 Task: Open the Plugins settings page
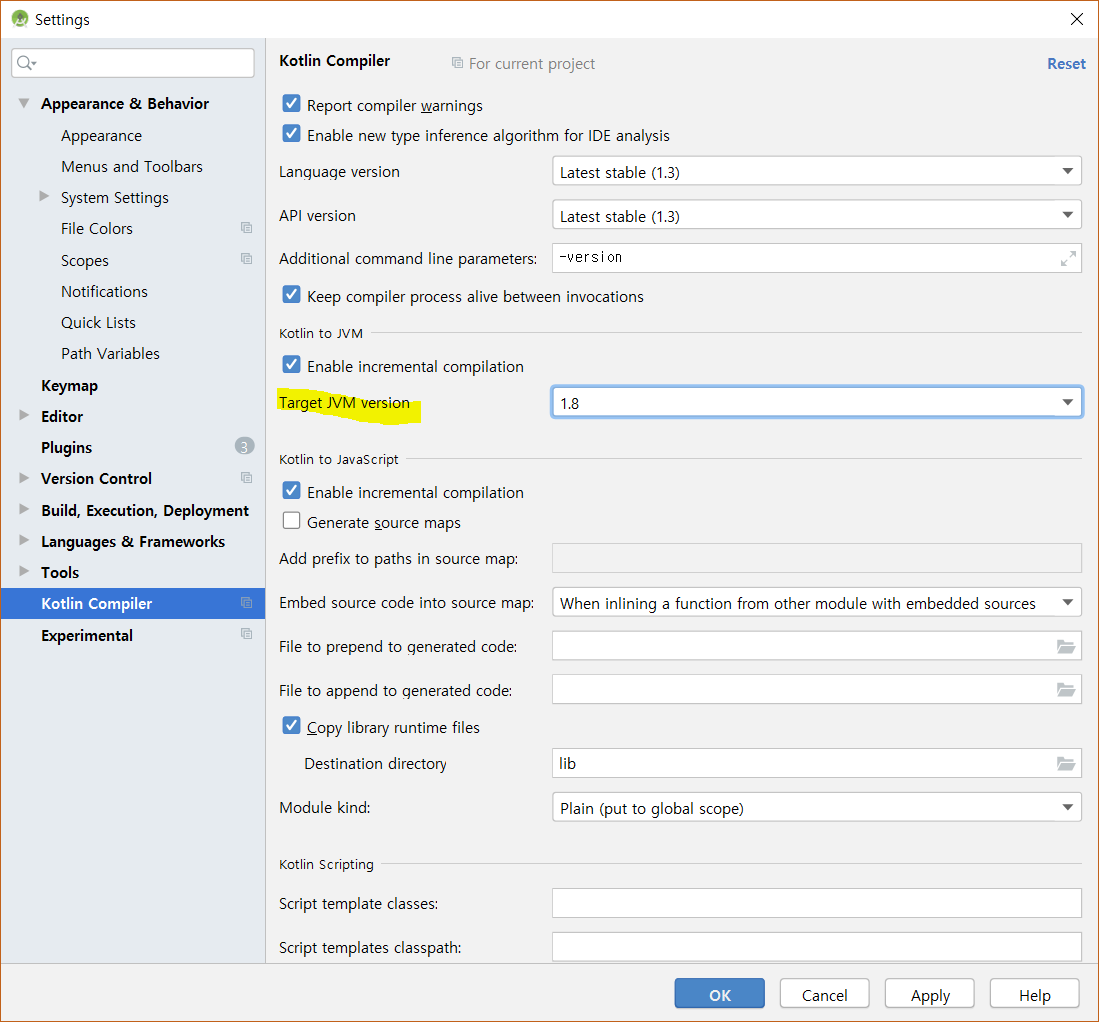[x=67, y=447]
